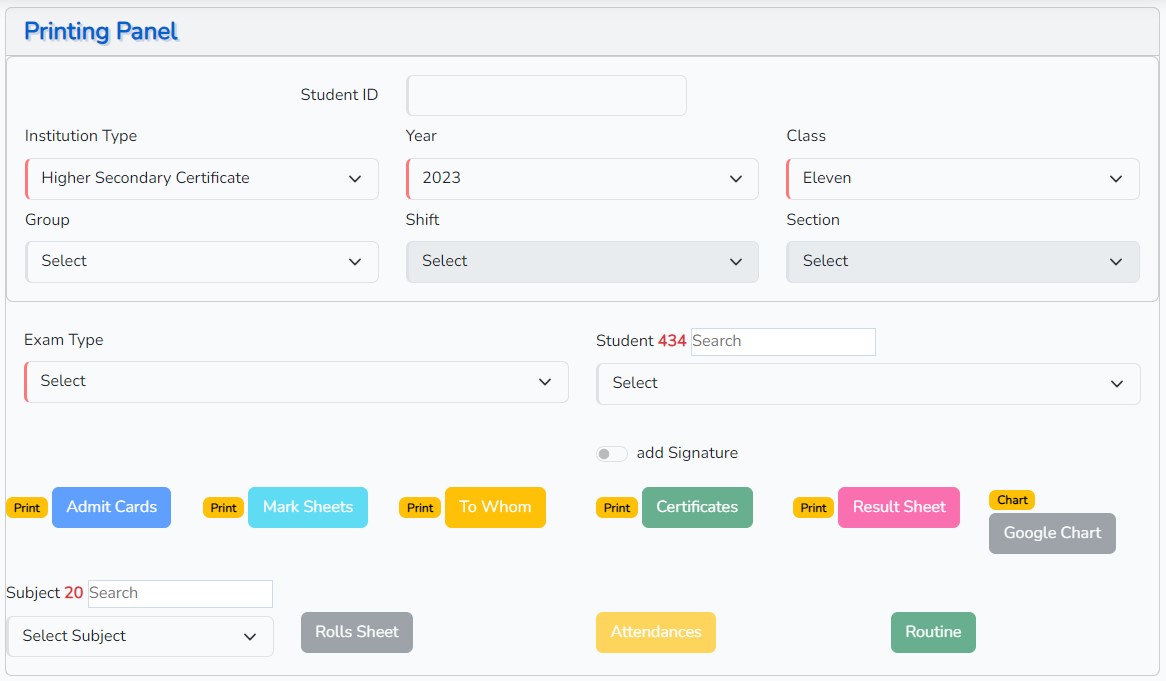Click the Admit Cards button
1166x681 pixels.
[x=111, y=507]
